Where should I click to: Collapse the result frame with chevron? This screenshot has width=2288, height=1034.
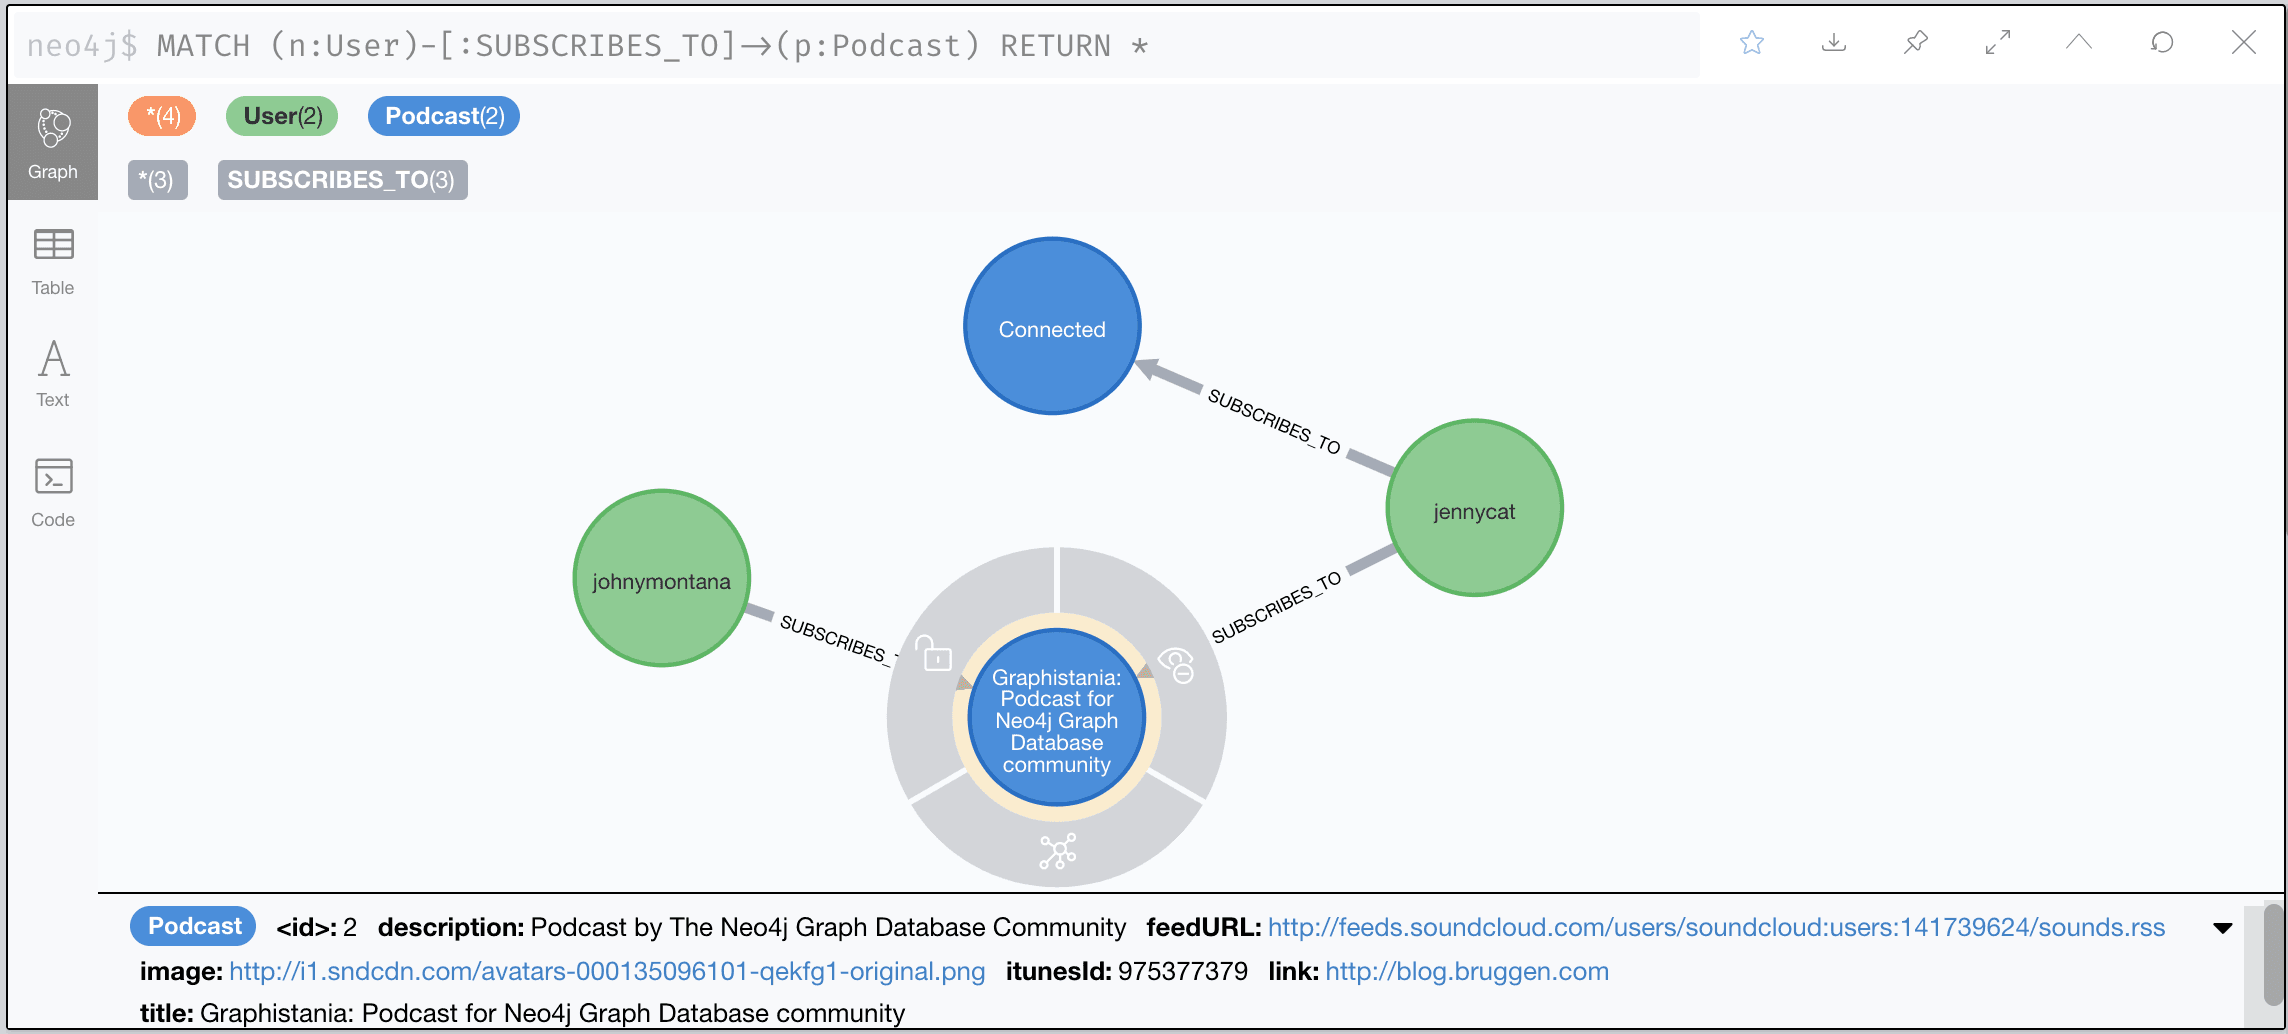2079,43
